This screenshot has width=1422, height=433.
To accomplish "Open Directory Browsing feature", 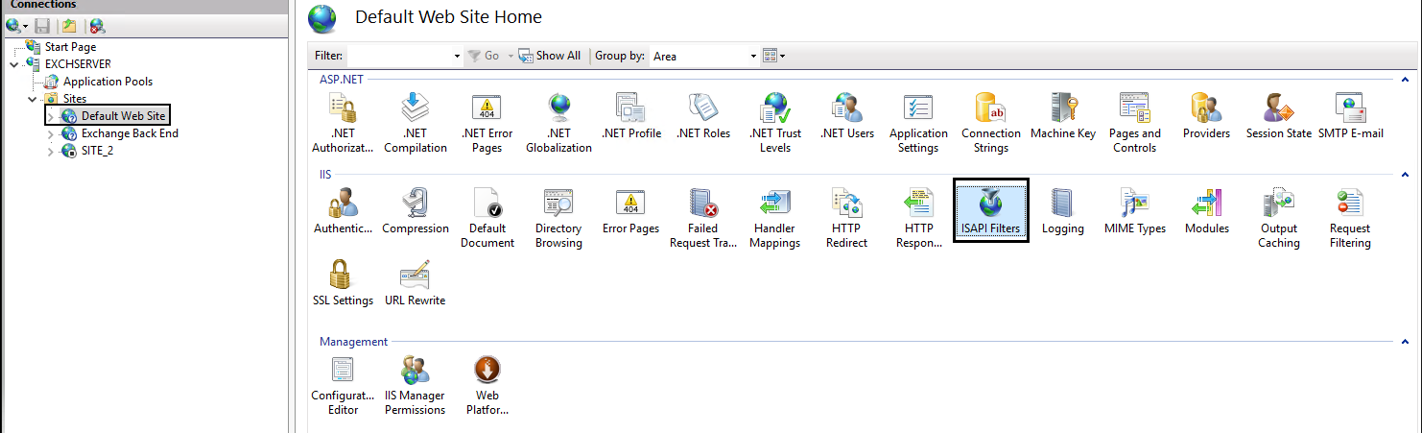I will (559, 218).
